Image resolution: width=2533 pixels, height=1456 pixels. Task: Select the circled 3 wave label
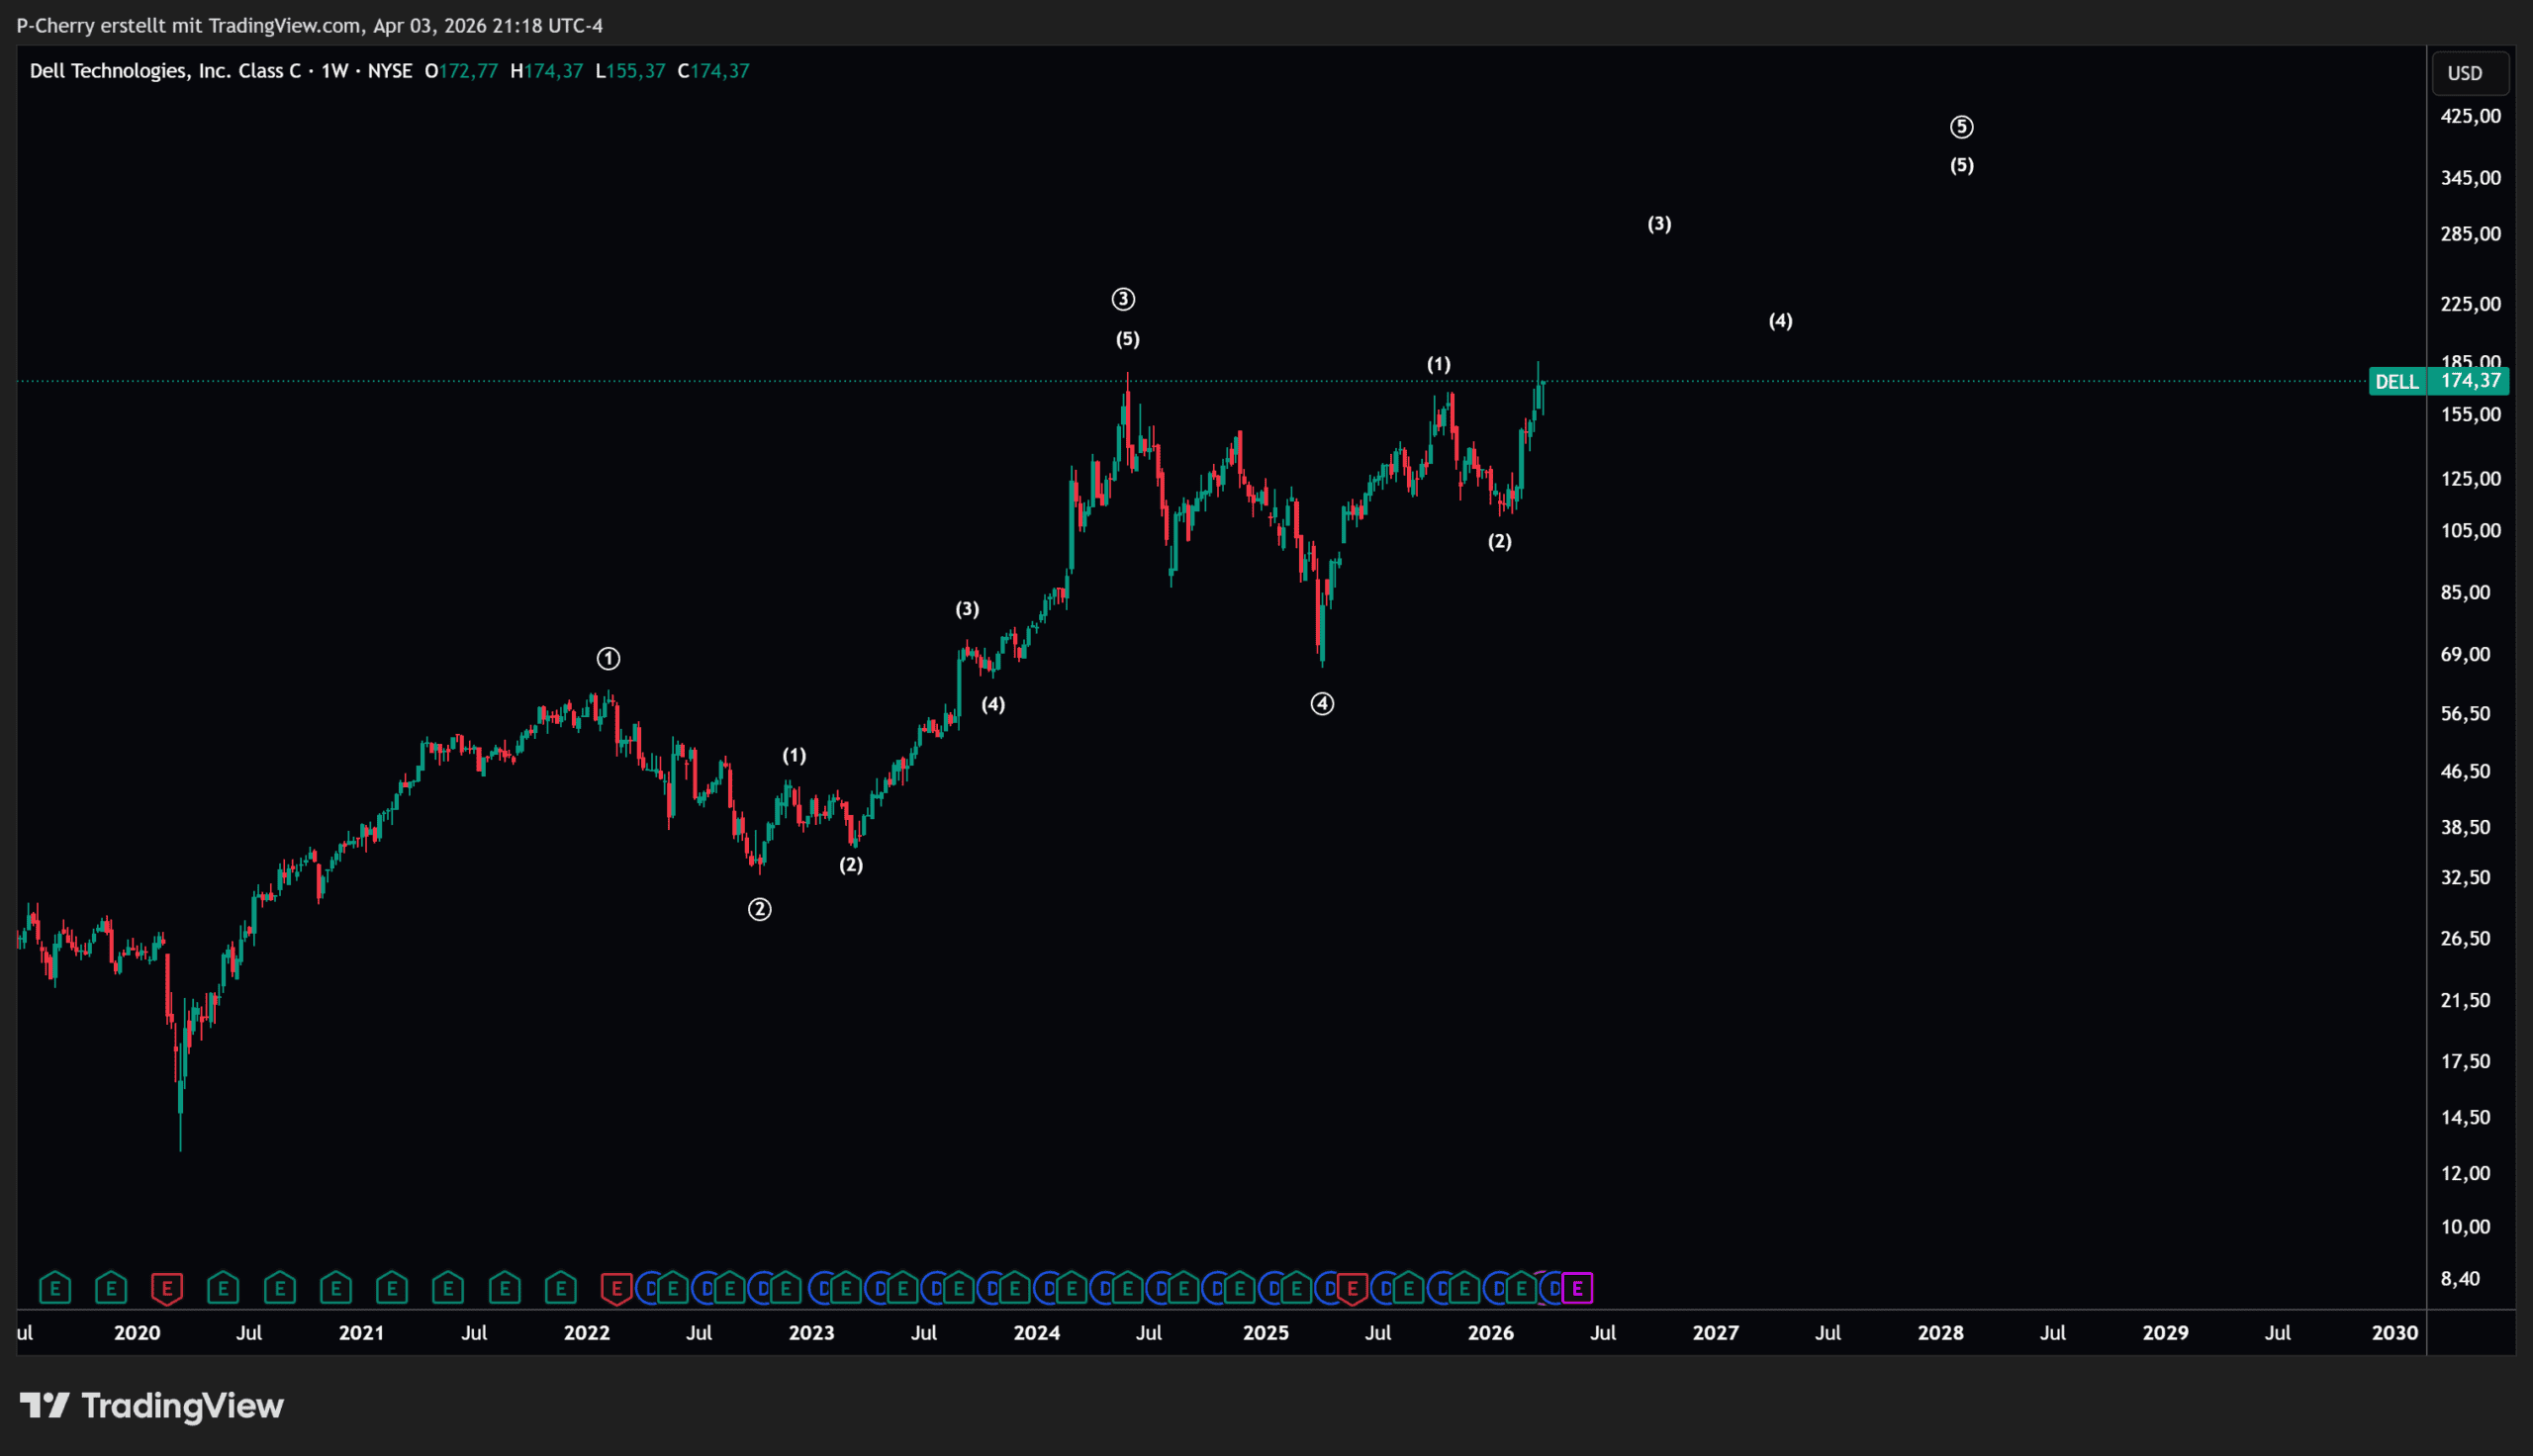pos(1123,299)
